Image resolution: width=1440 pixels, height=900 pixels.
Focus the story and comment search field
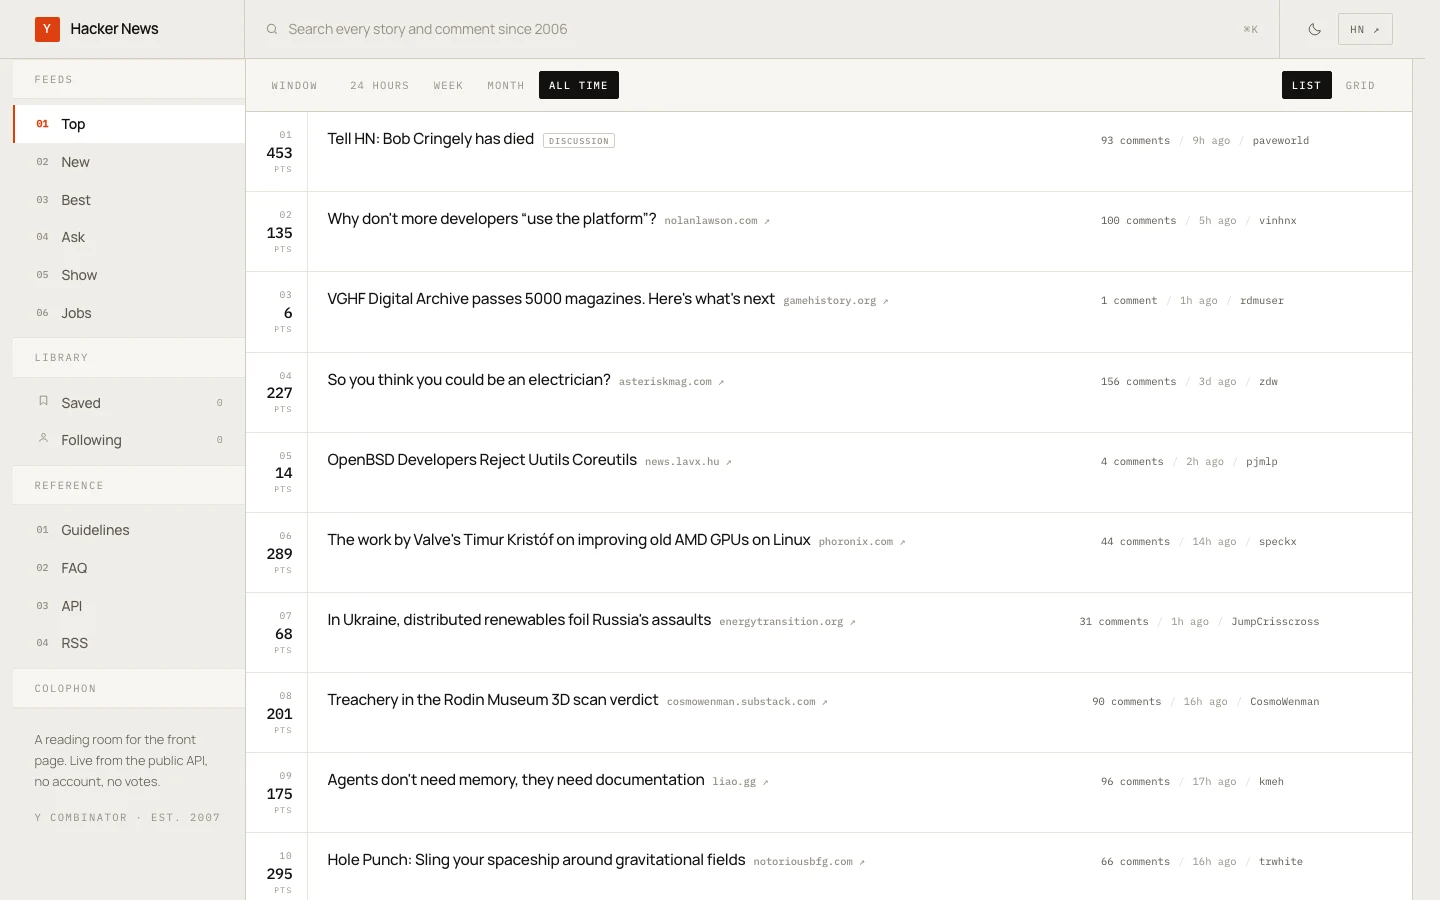click(762, 29)
